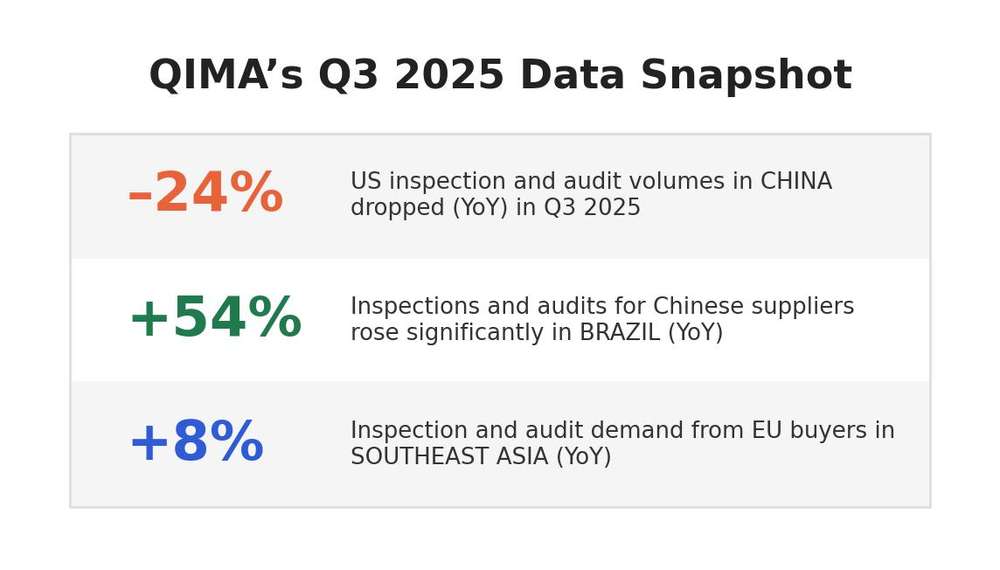Select the US inspection and audit volumes text
The height and width of the screenshot is (570, 1000).
(x=591, y=194)
